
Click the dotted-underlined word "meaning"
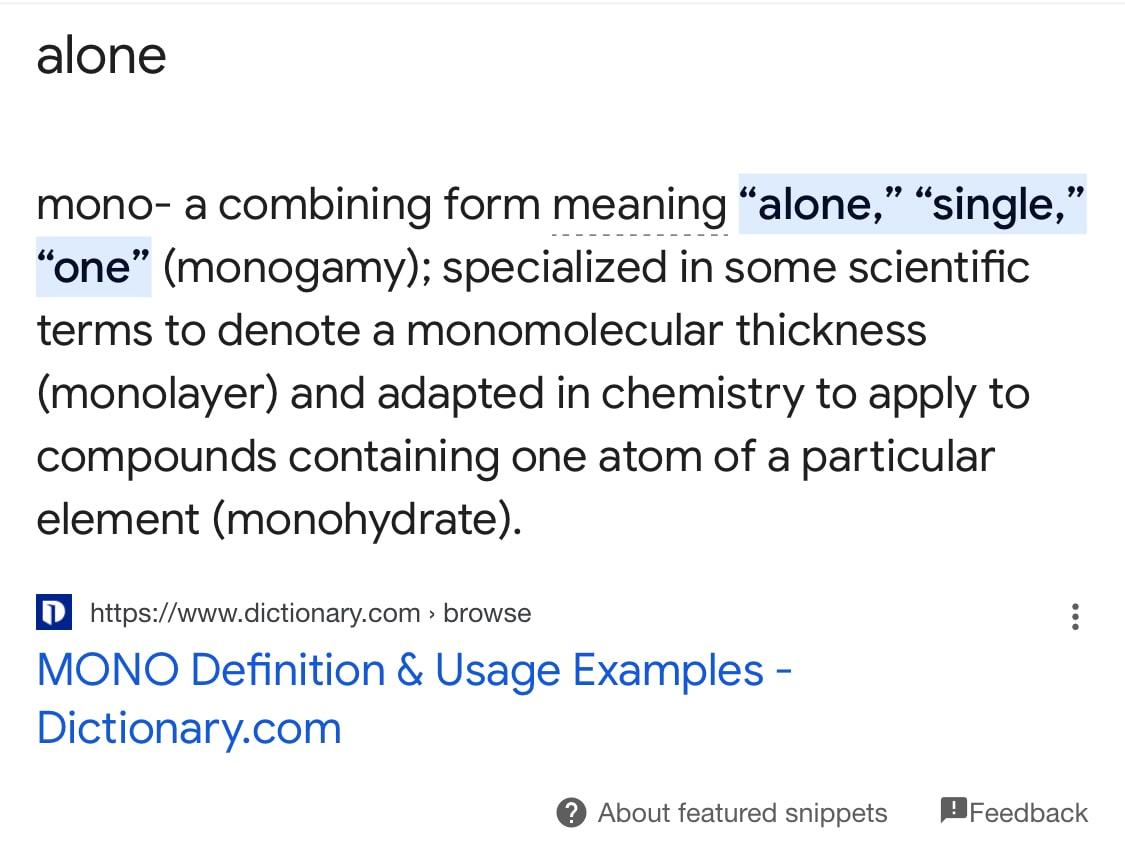point(639,205)
